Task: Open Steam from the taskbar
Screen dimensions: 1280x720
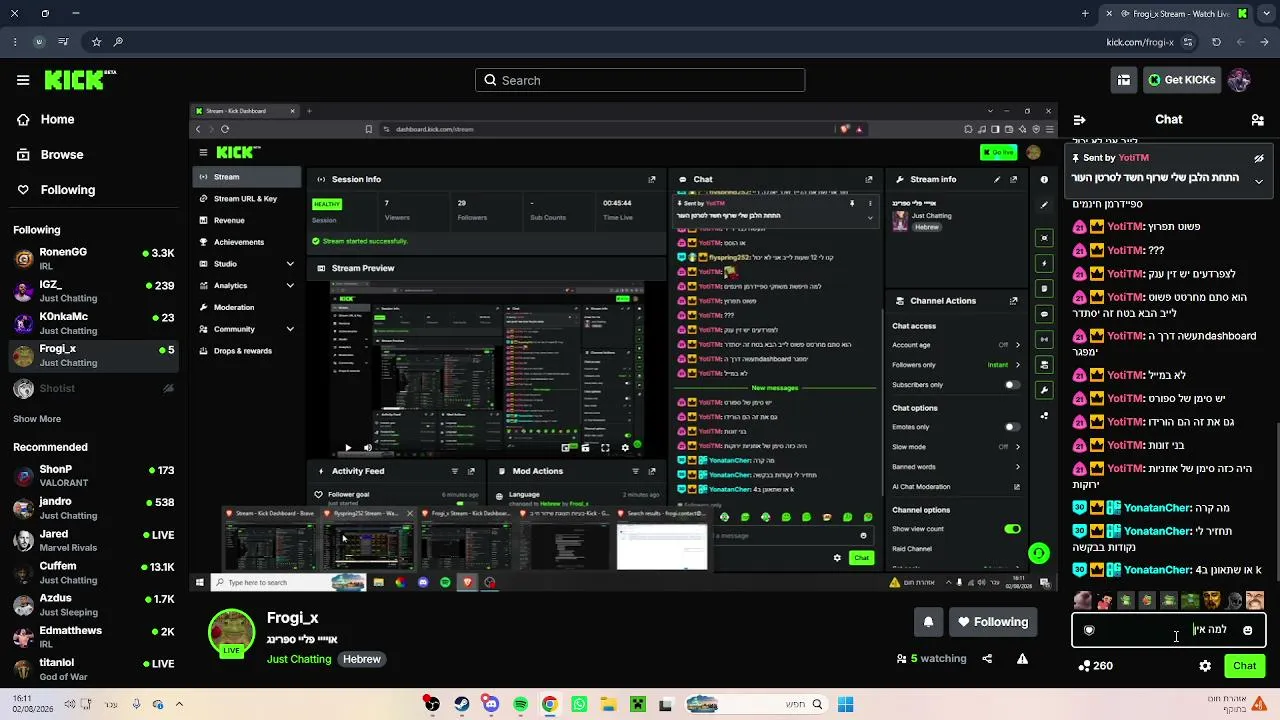Action: point(461,705)
